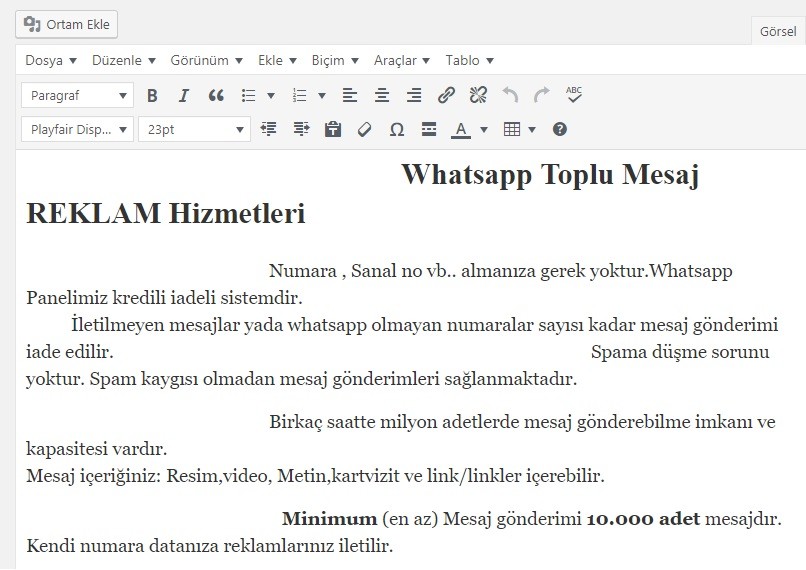Click text 'Spama düşme sorunu'
Screen dimensions: 806x570
click(x=680, y=353)
